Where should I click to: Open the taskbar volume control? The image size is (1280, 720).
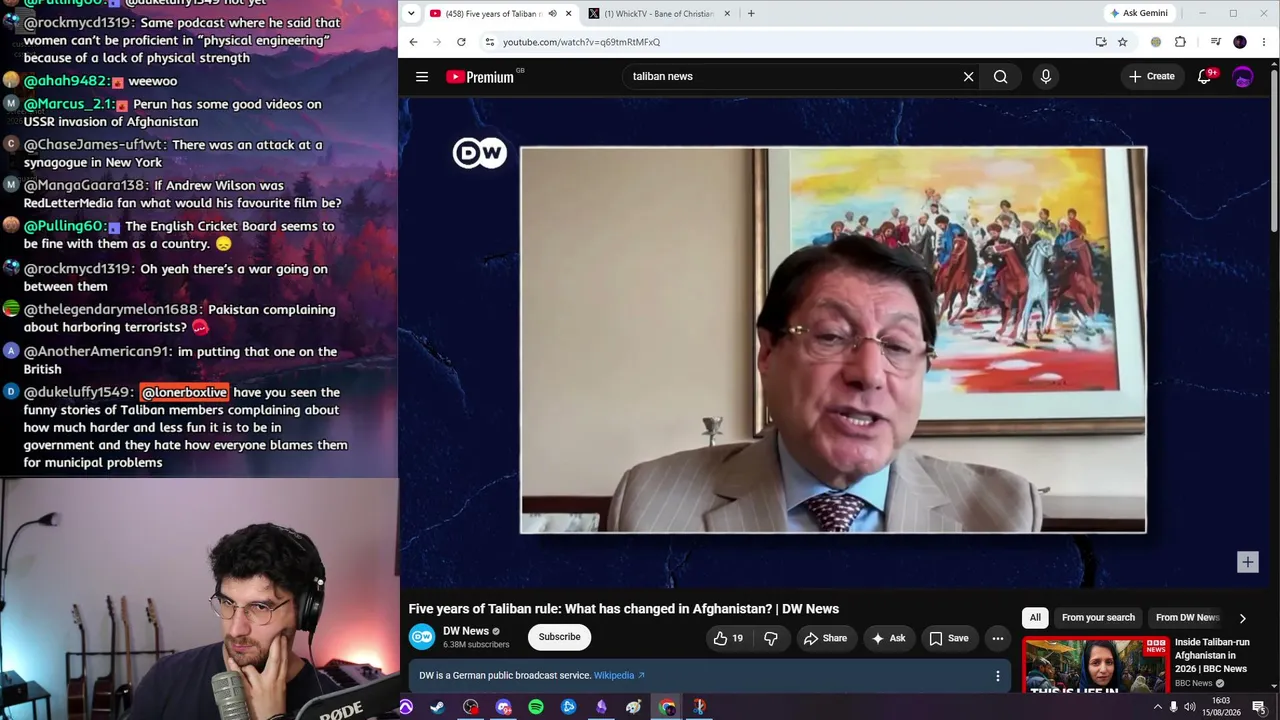click(1189, 707)
